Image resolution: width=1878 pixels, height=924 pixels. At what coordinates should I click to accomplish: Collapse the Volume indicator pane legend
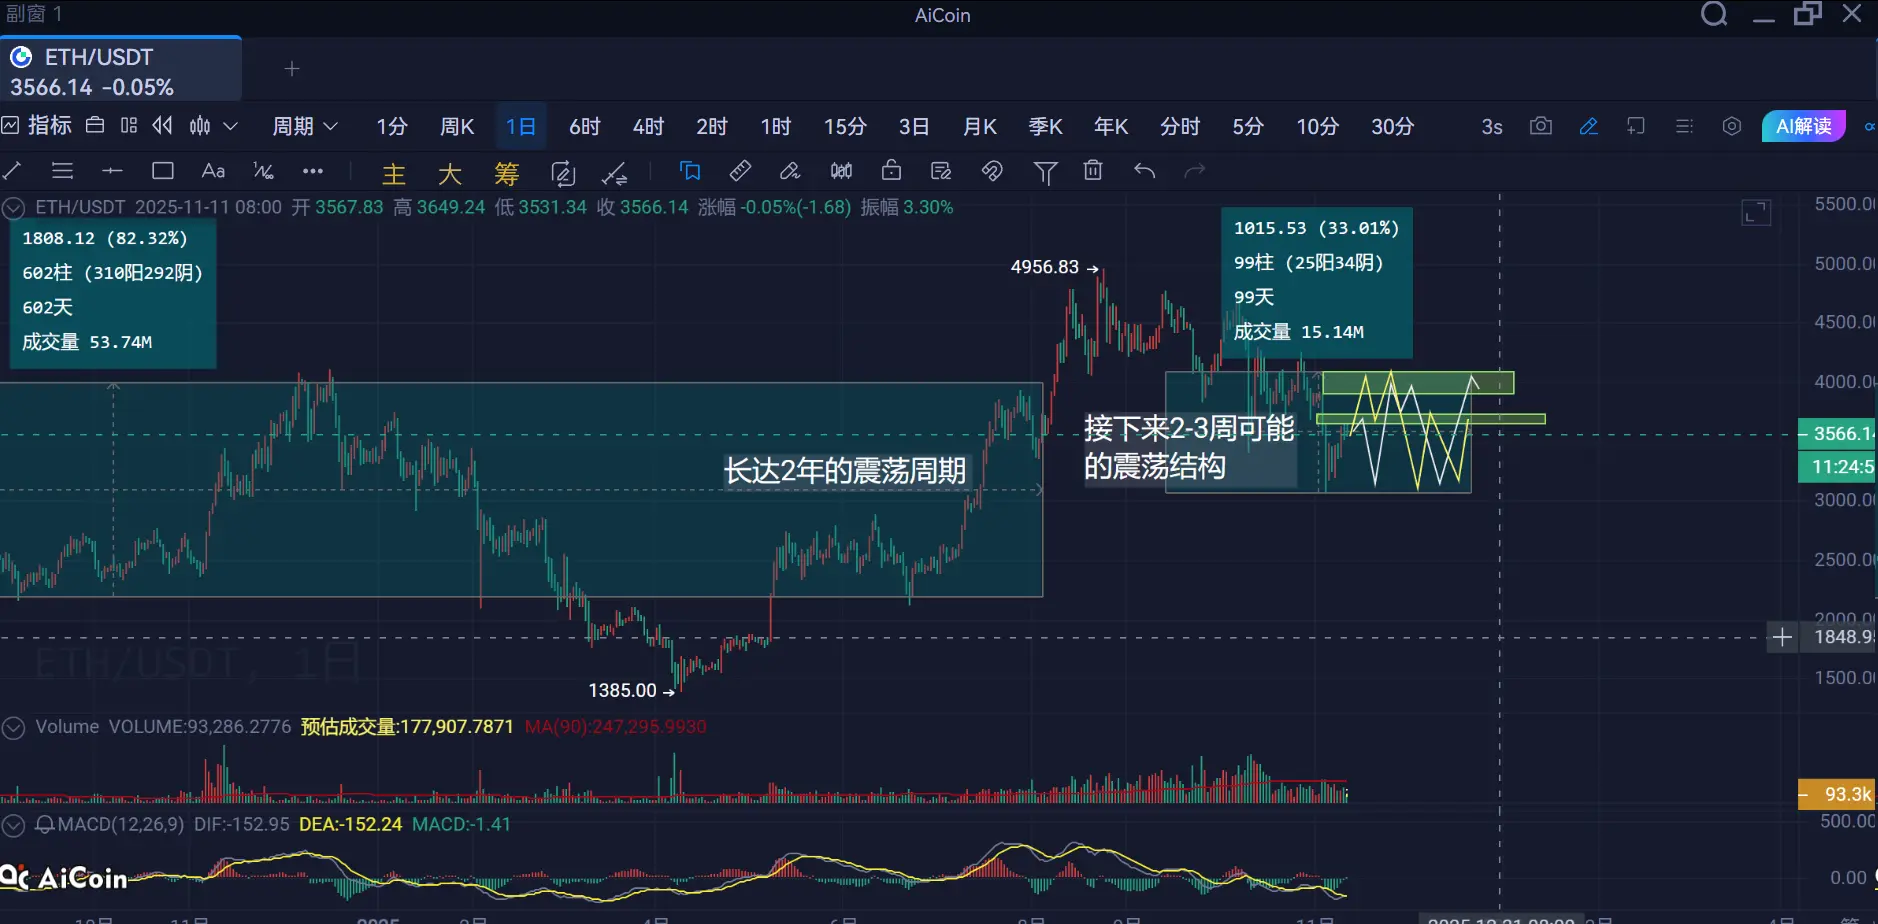click(x=13, y=728)
